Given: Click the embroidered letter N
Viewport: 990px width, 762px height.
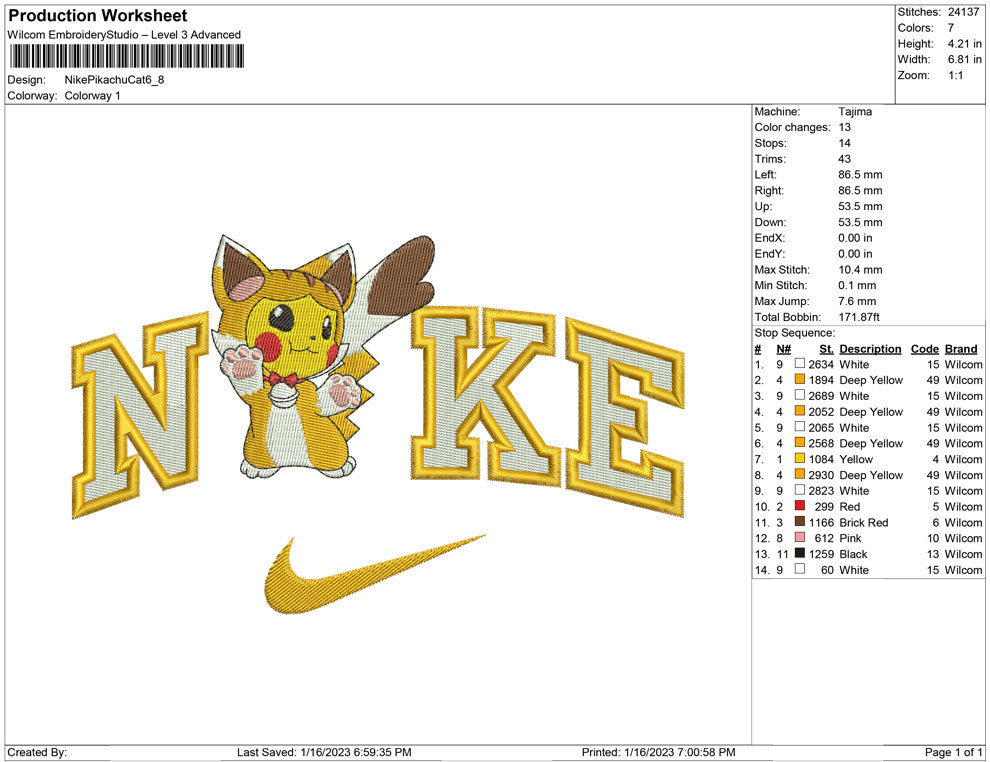Looking at the screenshot, I should pyautogui.click(x=140, y=414).
